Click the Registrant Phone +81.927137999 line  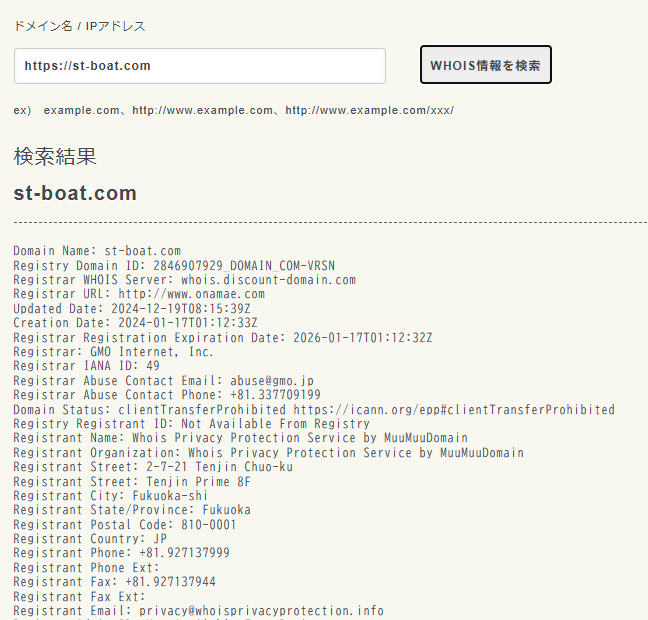121,553
